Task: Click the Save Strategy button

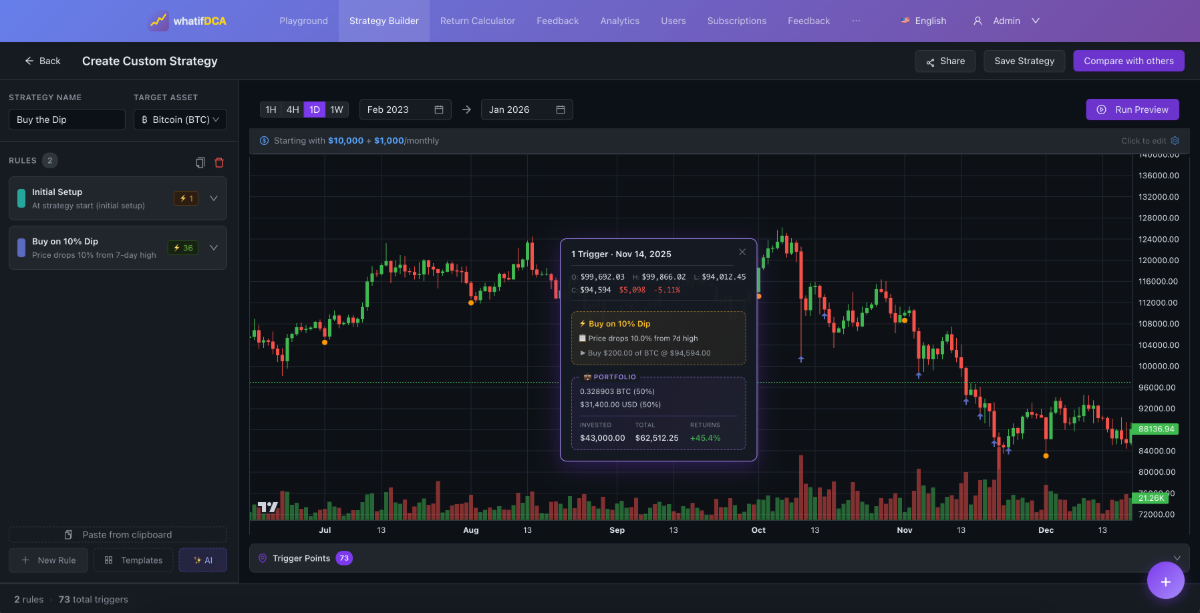Action: (x=1024, y=61)
